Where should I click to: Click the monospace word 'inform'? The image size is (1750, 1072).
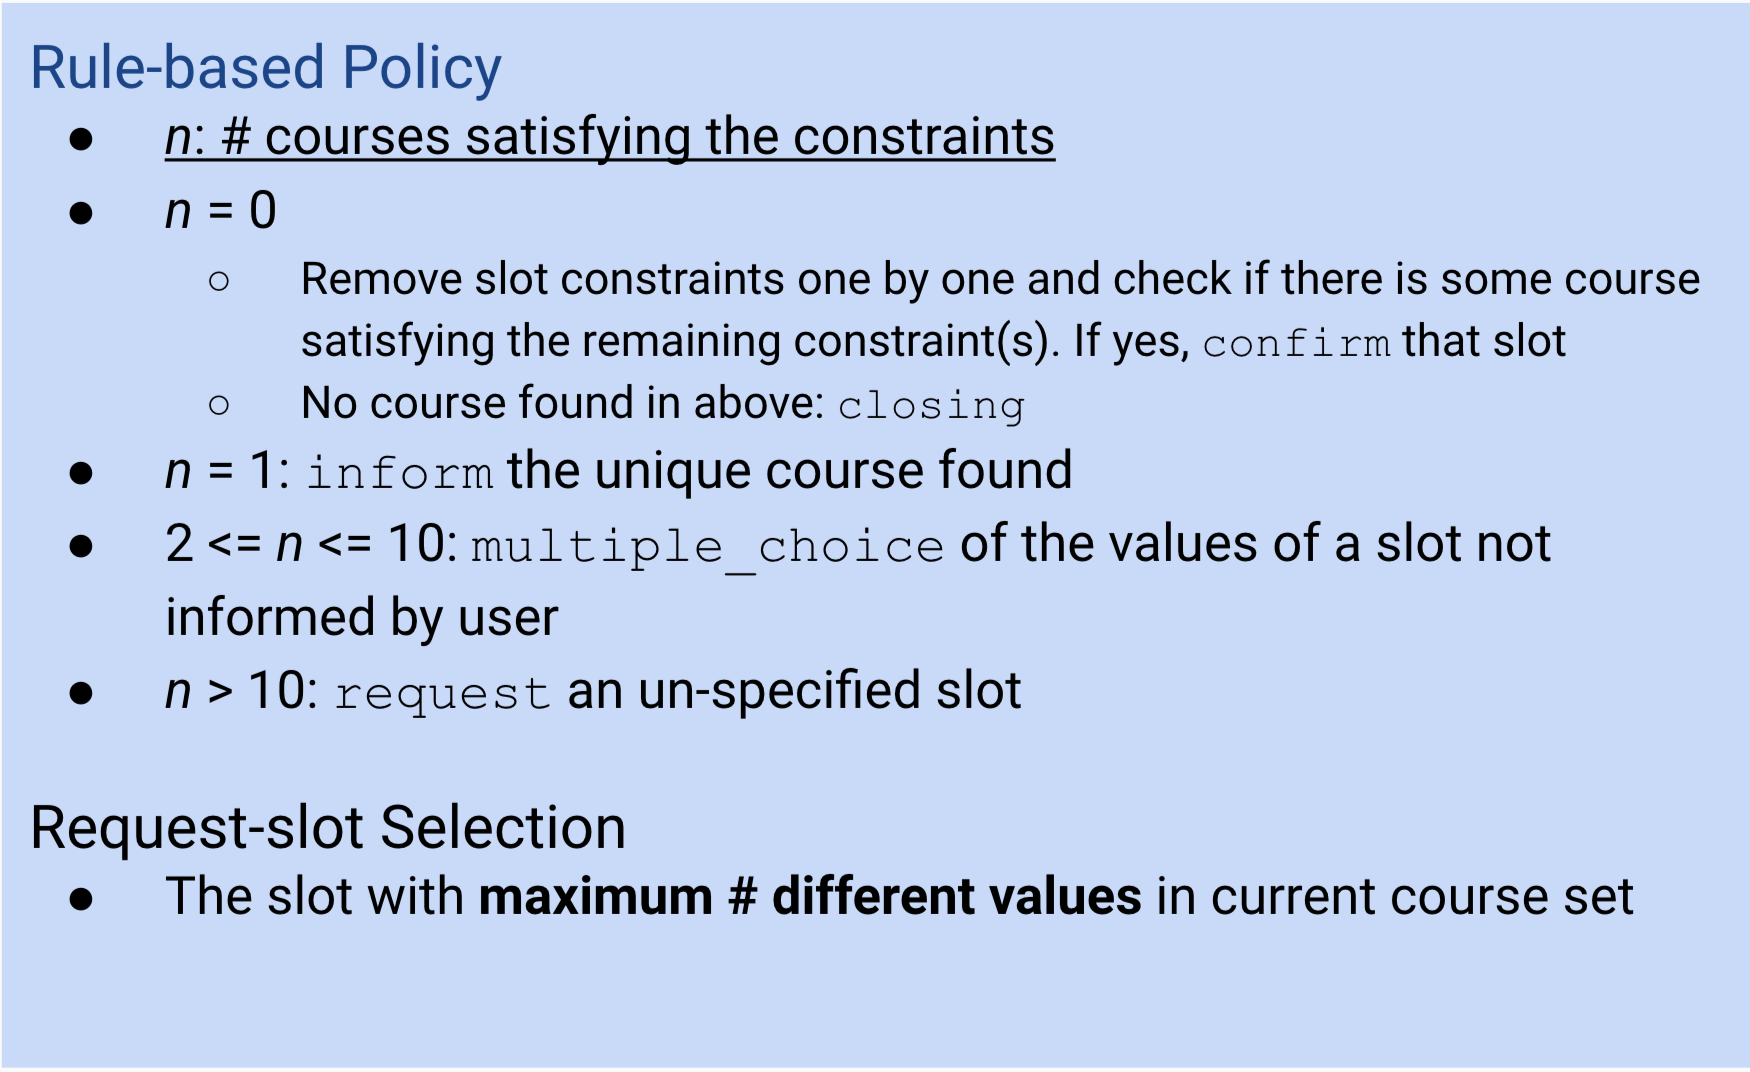399,472
